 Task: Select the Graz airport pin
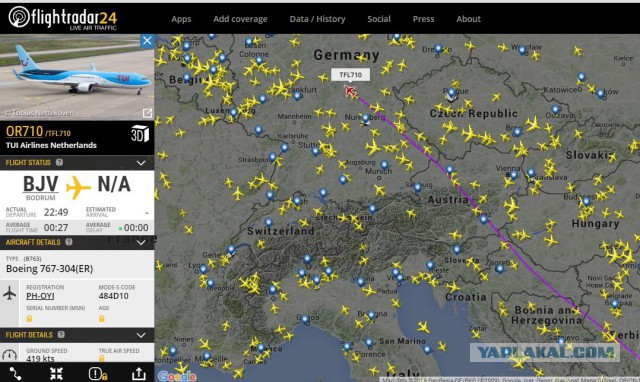483,220
